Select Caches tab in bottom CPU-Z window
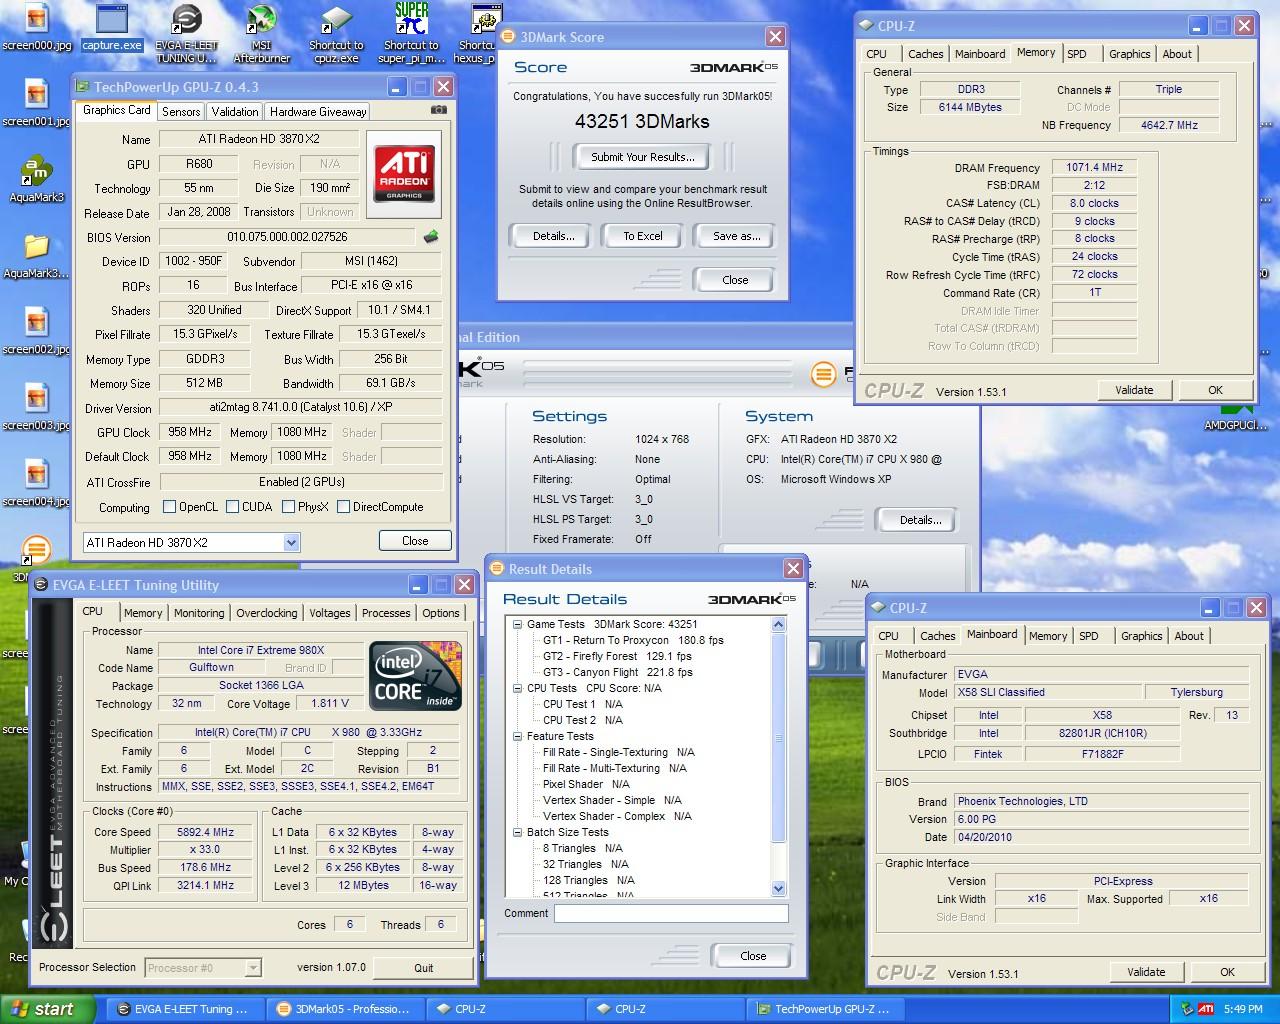The width and height of the screenshot is (1280, 1024). pyautogui.click(x=938, y=636)
